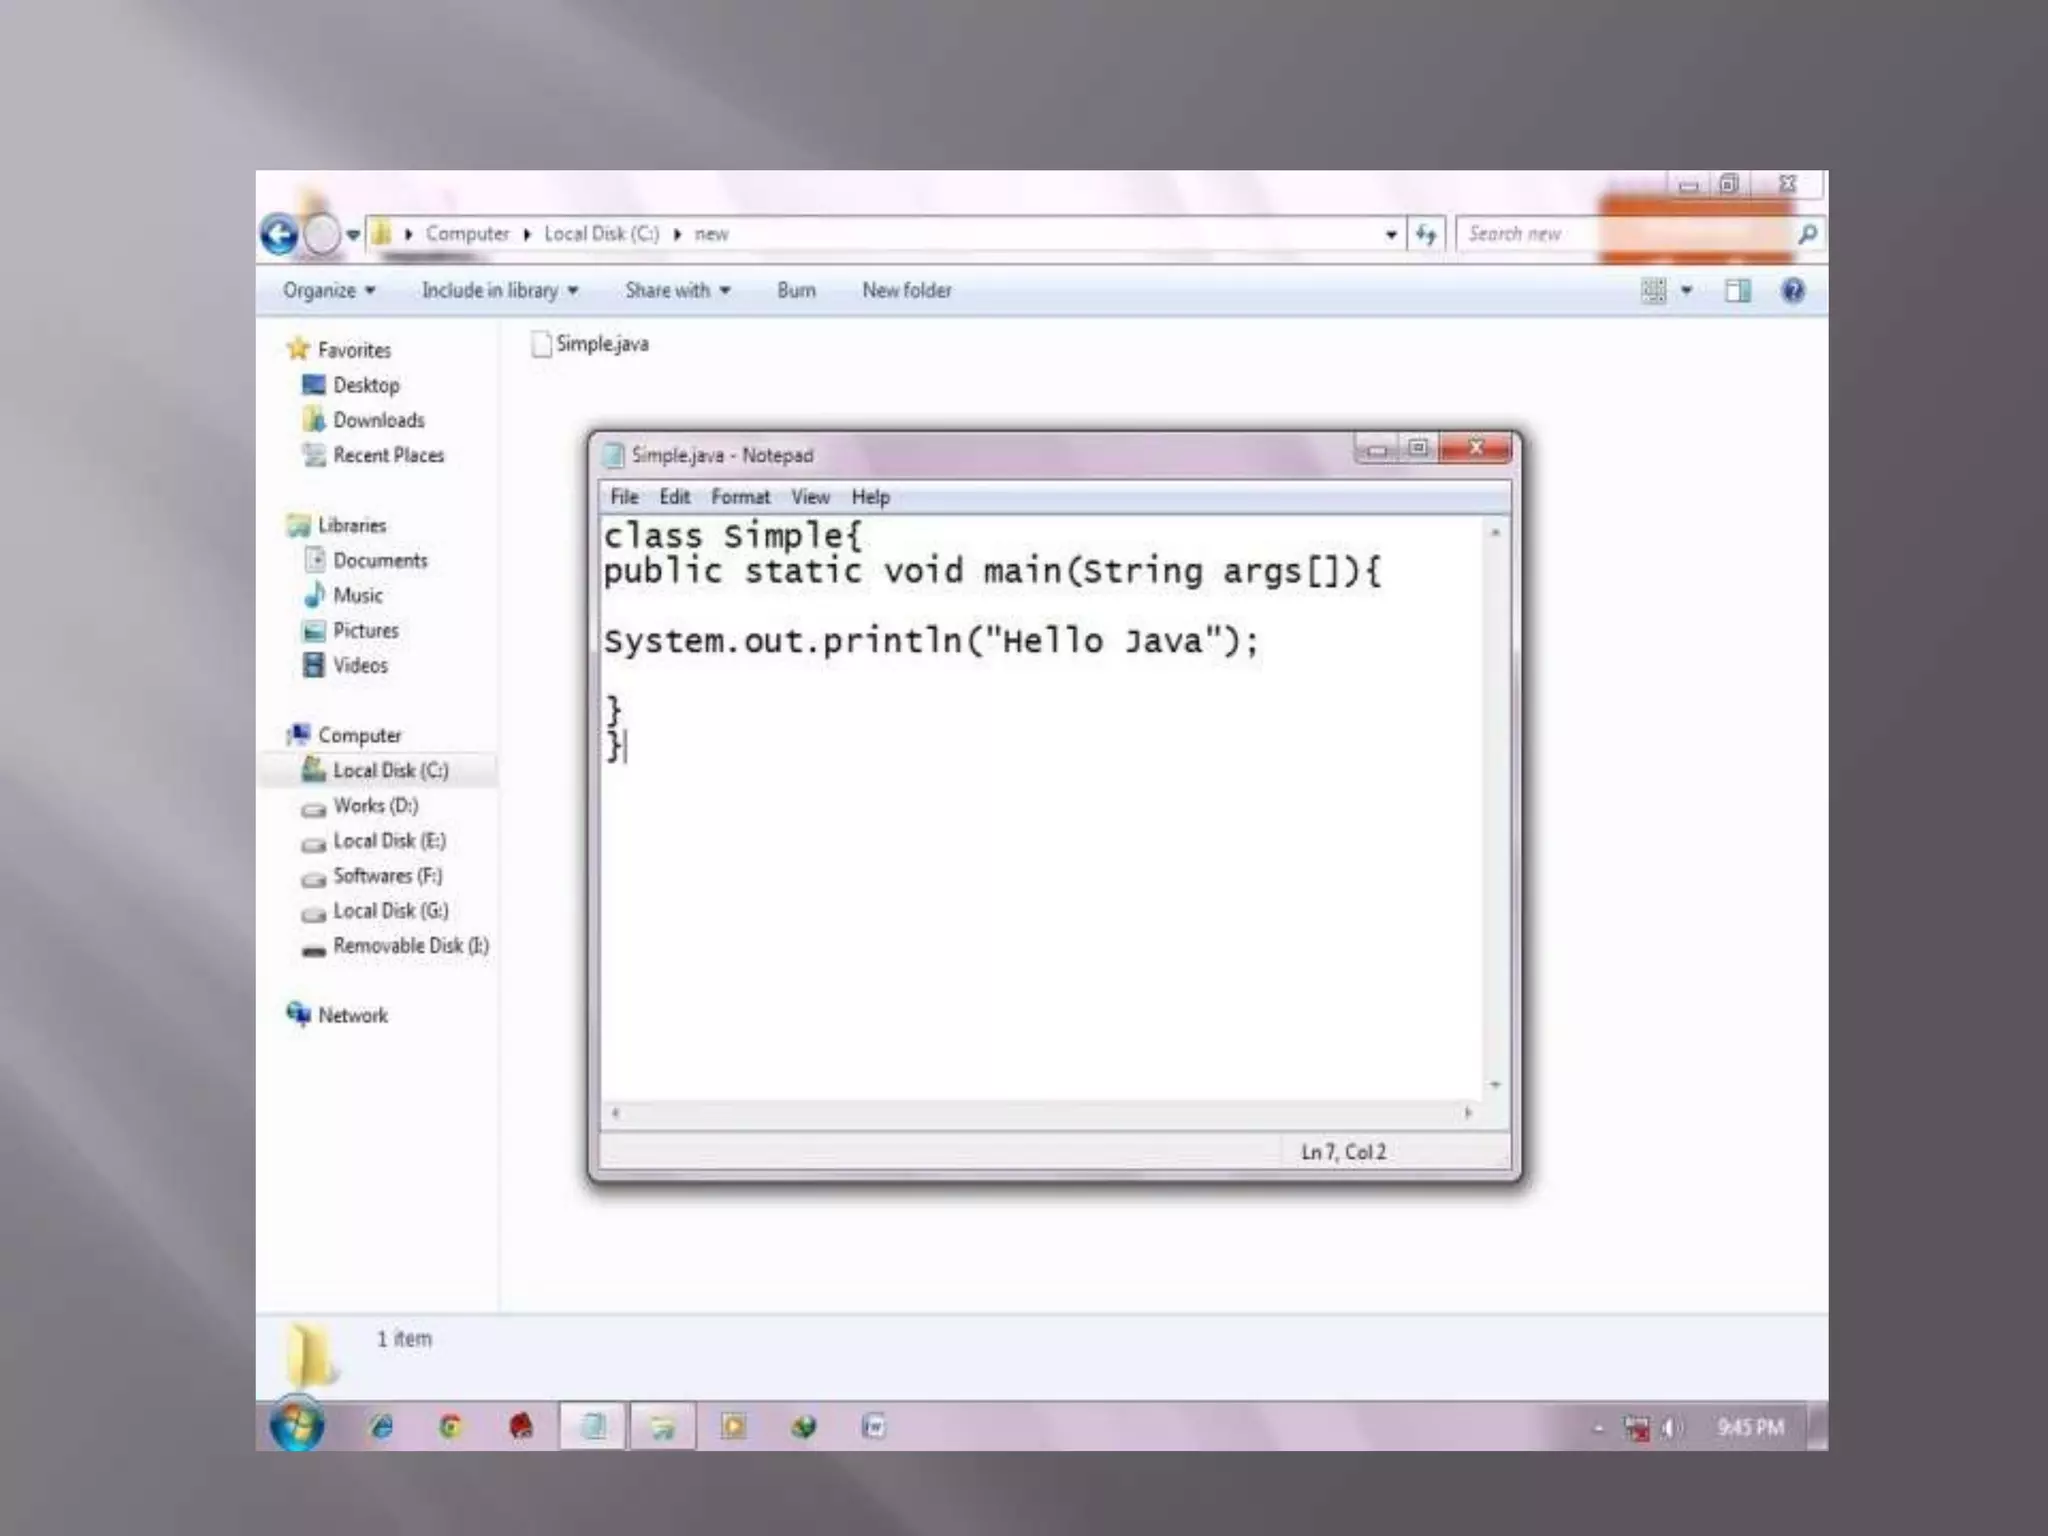Expand the address bar history dropdown
The image size is (2048, 1536).
pos(1391,235)
